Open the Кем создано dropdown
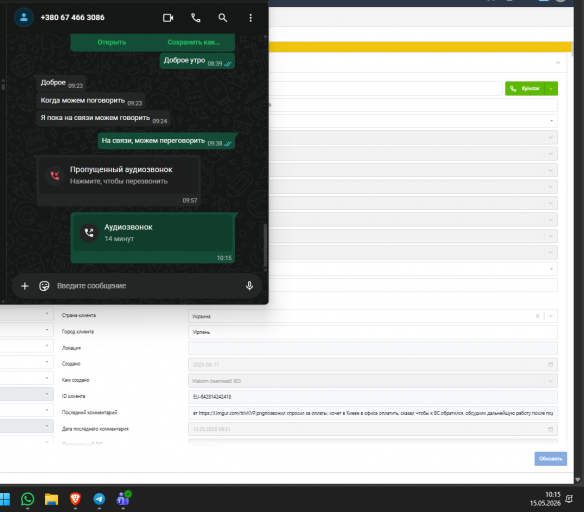584x512 pixels. (x=373, y=381)
